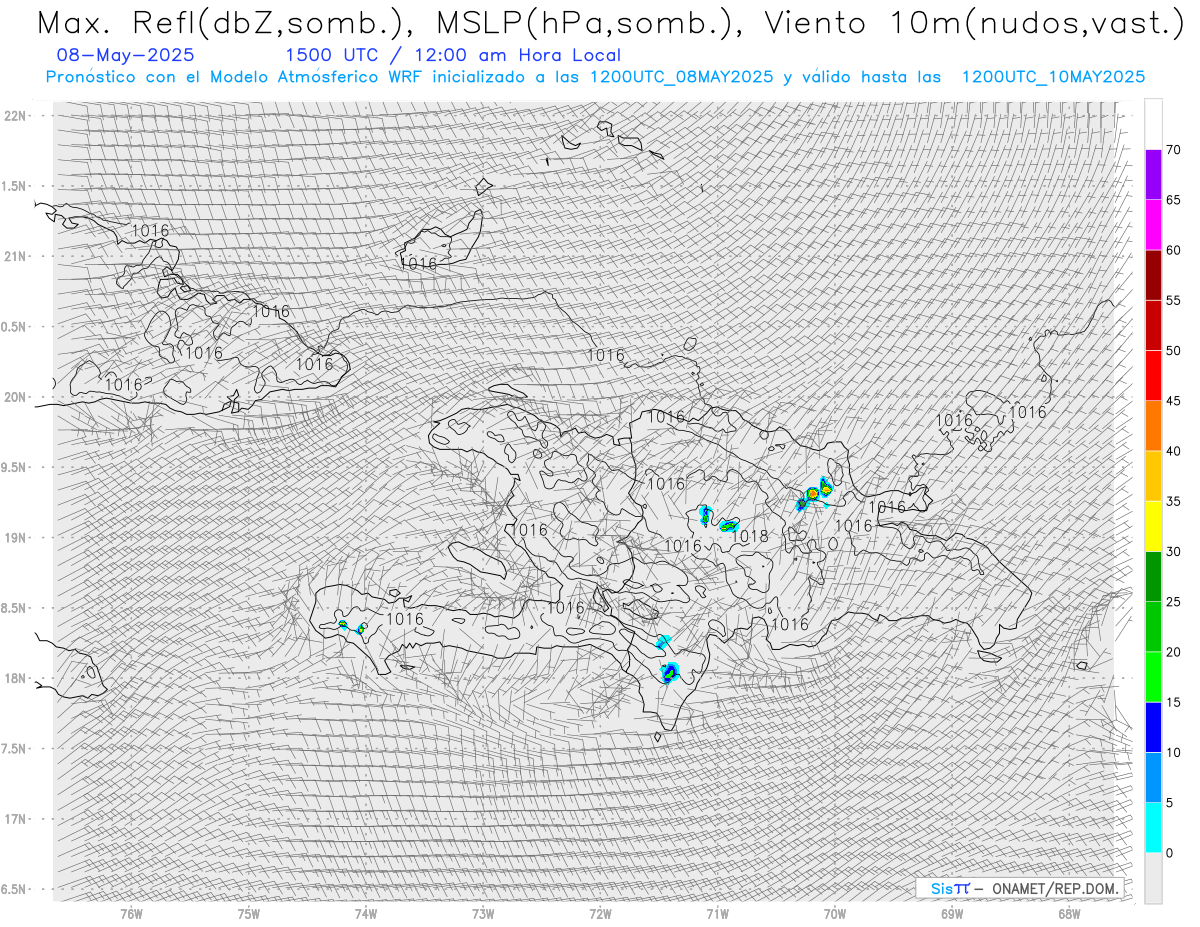Select the dark maroon 55–60 dBZ swatch
The width and height of the screenshot is (1200, 927).
pyautogui.click(x=1153, y=275)
